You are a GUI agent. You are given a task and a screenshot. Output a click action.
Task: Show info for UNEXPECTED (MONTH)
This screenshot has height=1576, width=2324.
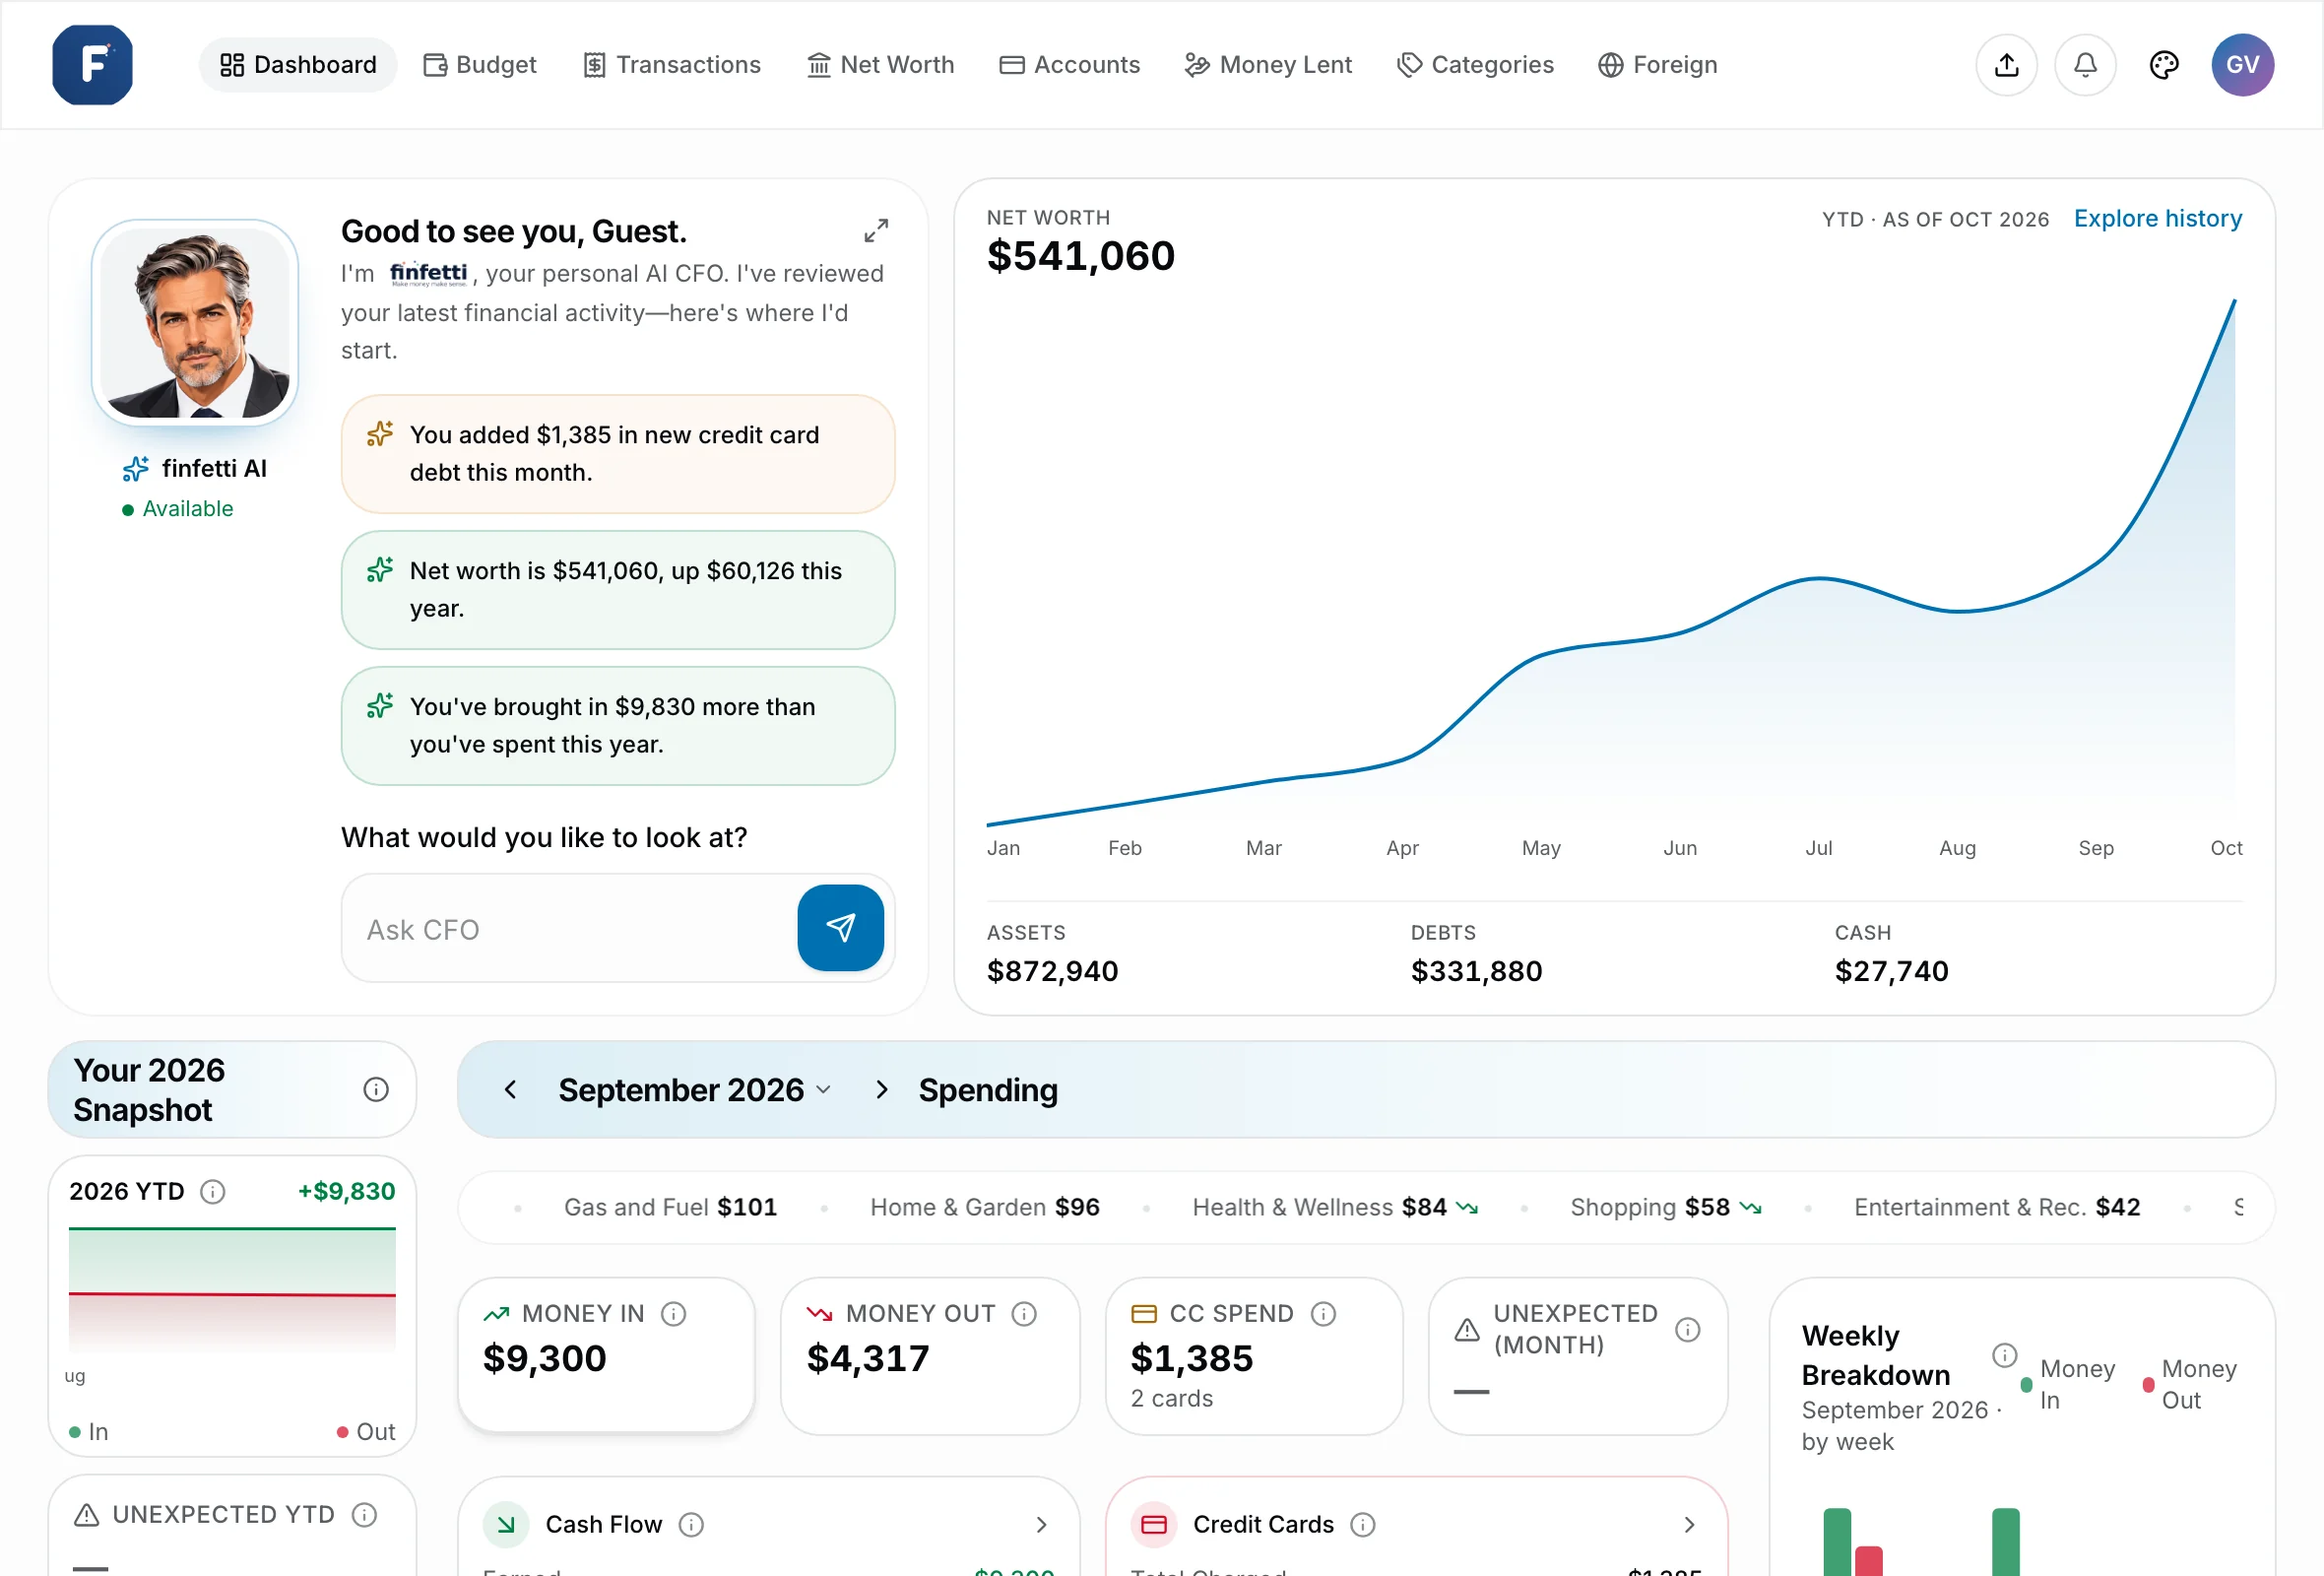1688,1330
